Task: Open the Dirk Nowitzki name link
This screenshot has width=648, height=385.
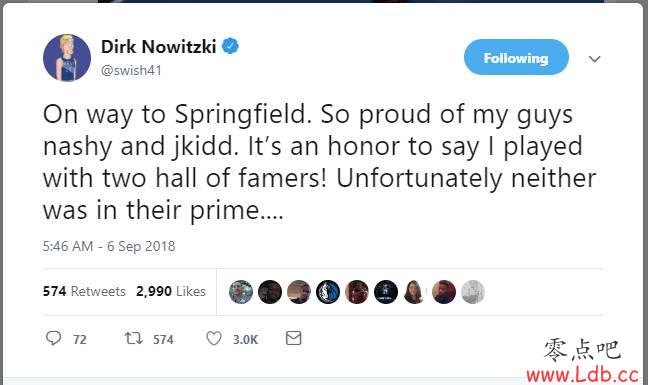Action: (x=158, y=46)
